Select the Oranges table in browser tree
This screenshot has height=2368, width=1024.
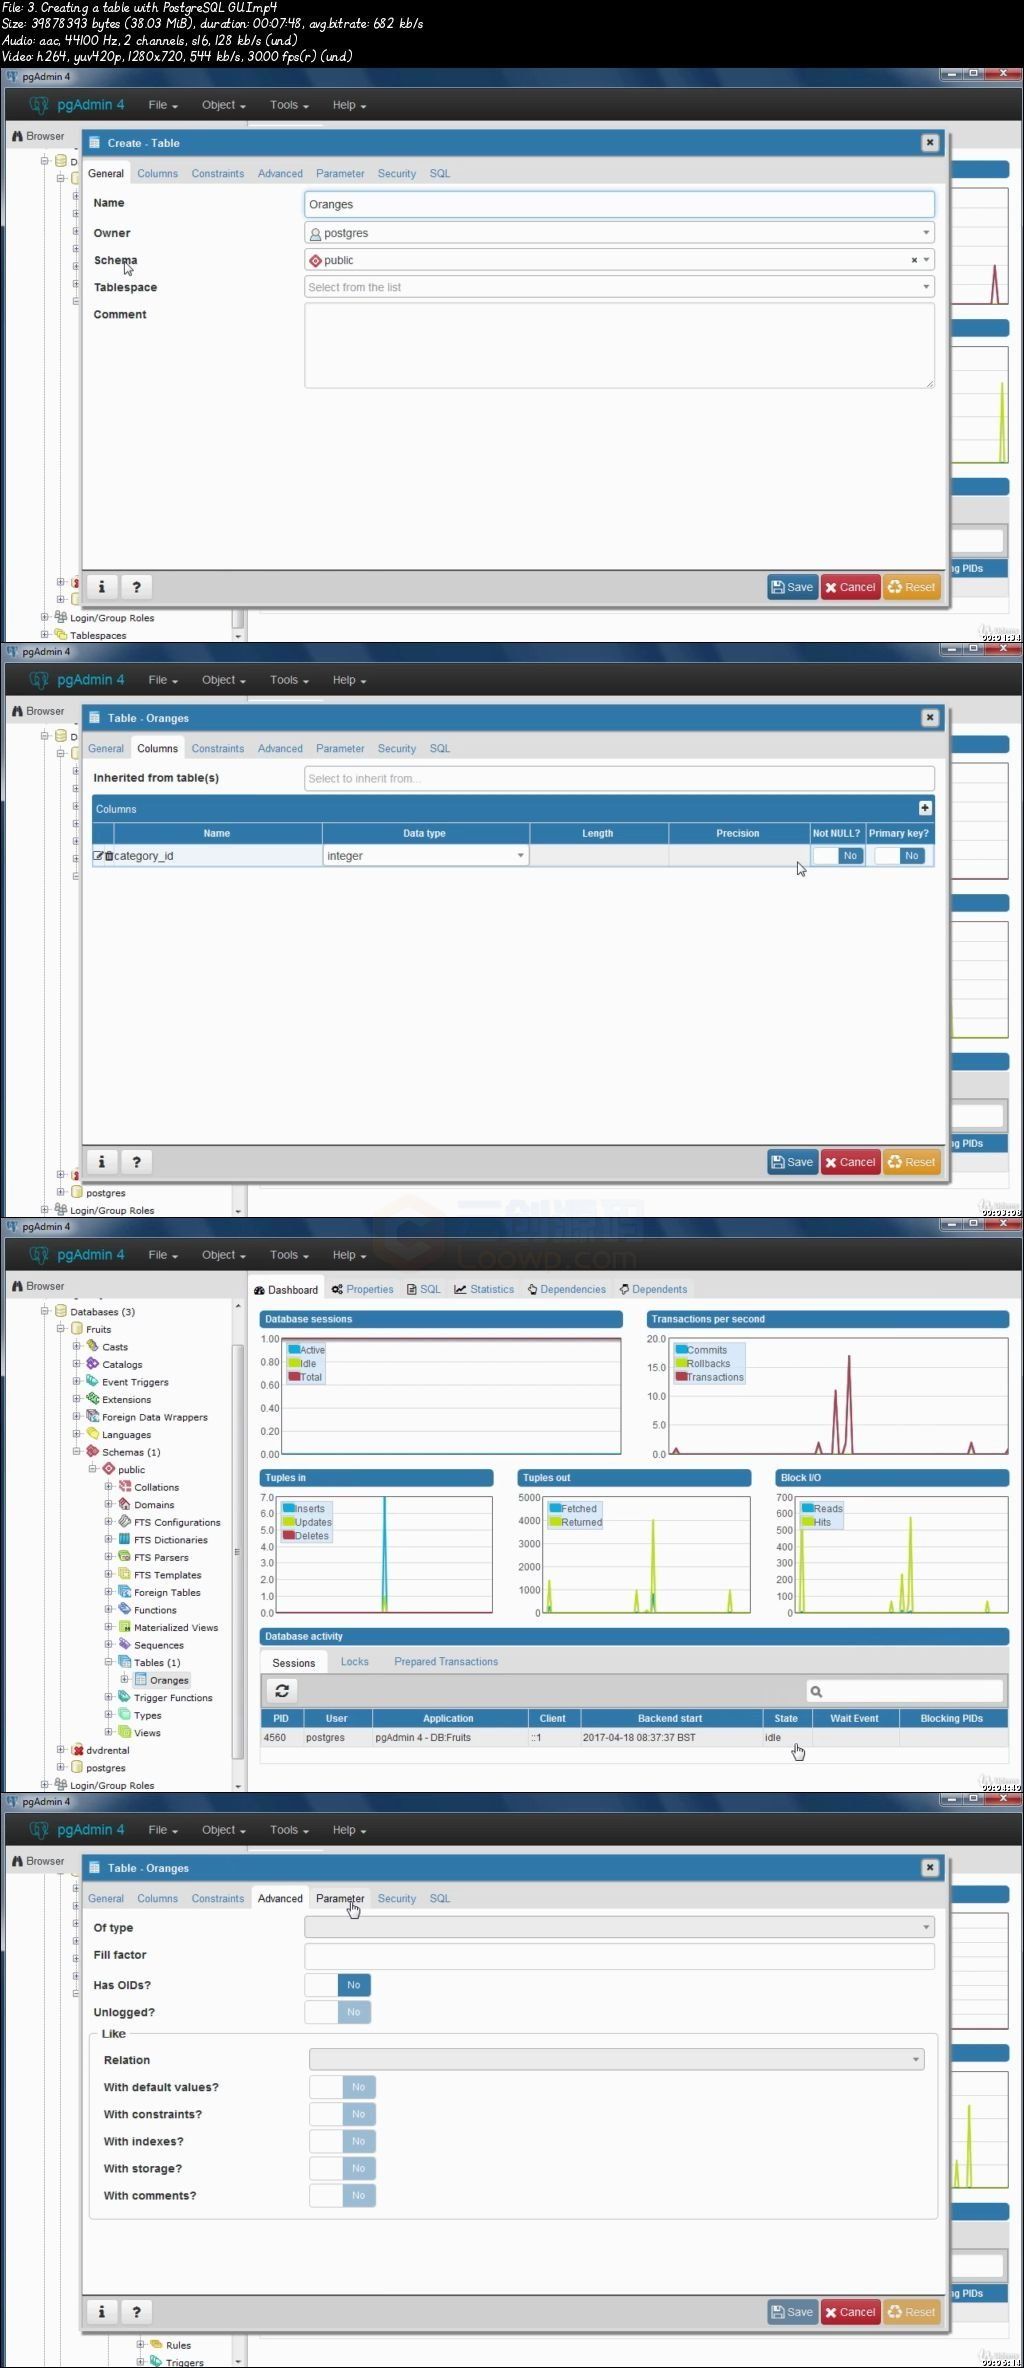[x=169, y=1680]
